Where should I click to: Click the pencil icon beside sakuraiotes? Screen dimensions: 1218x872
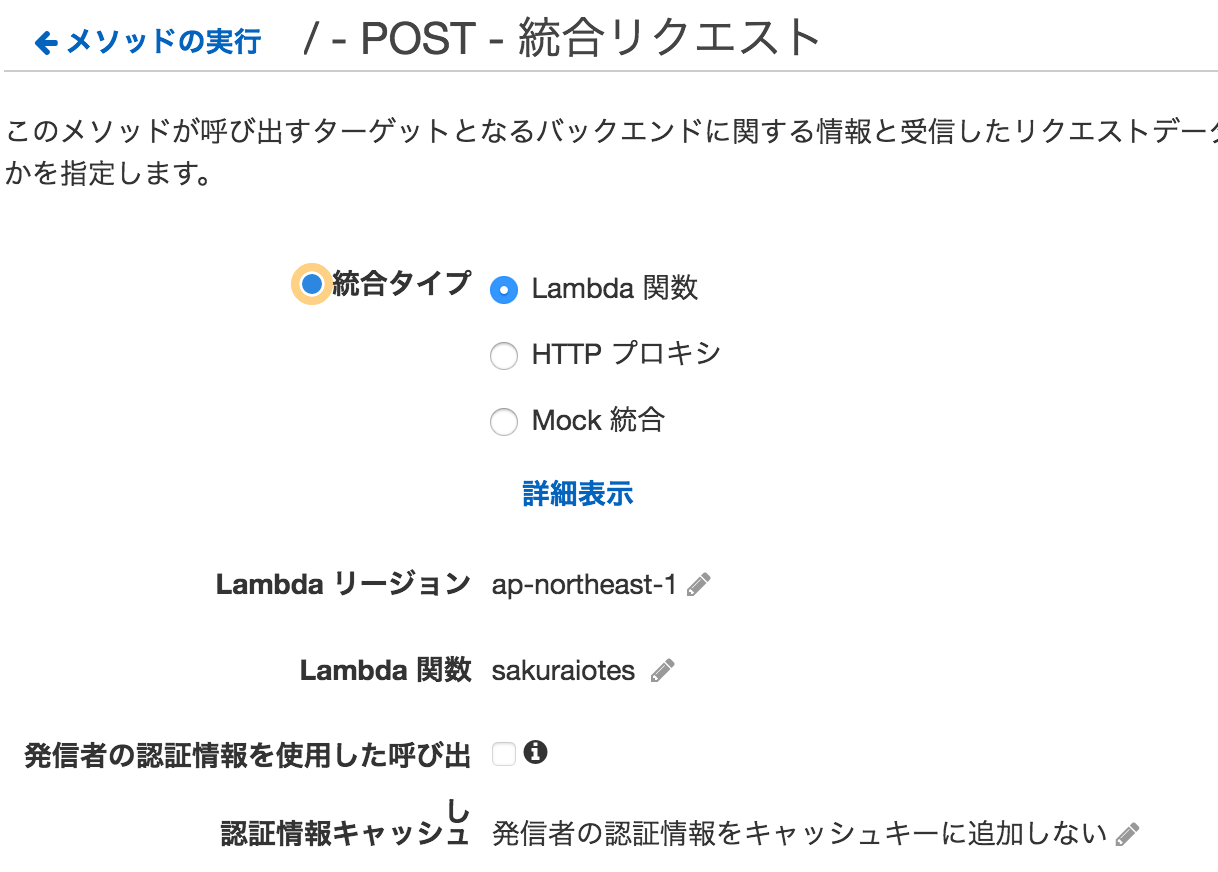pos(662,671)
